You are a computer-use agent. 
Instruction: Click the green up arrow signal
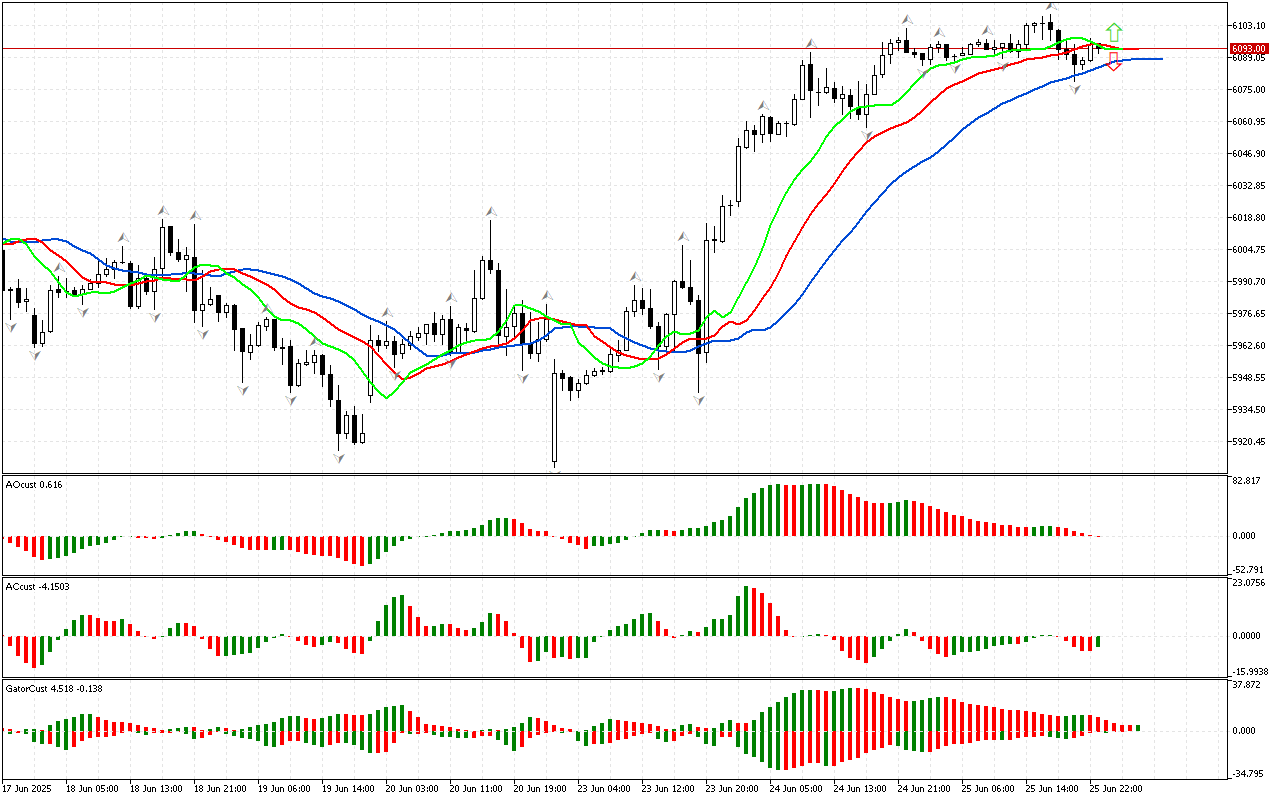[x=1113, y=32]
